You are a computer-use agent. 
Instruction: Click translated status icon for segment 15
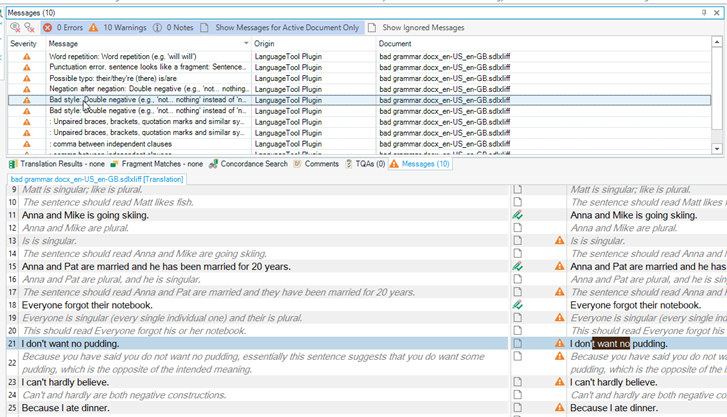[x=517, y=267]
